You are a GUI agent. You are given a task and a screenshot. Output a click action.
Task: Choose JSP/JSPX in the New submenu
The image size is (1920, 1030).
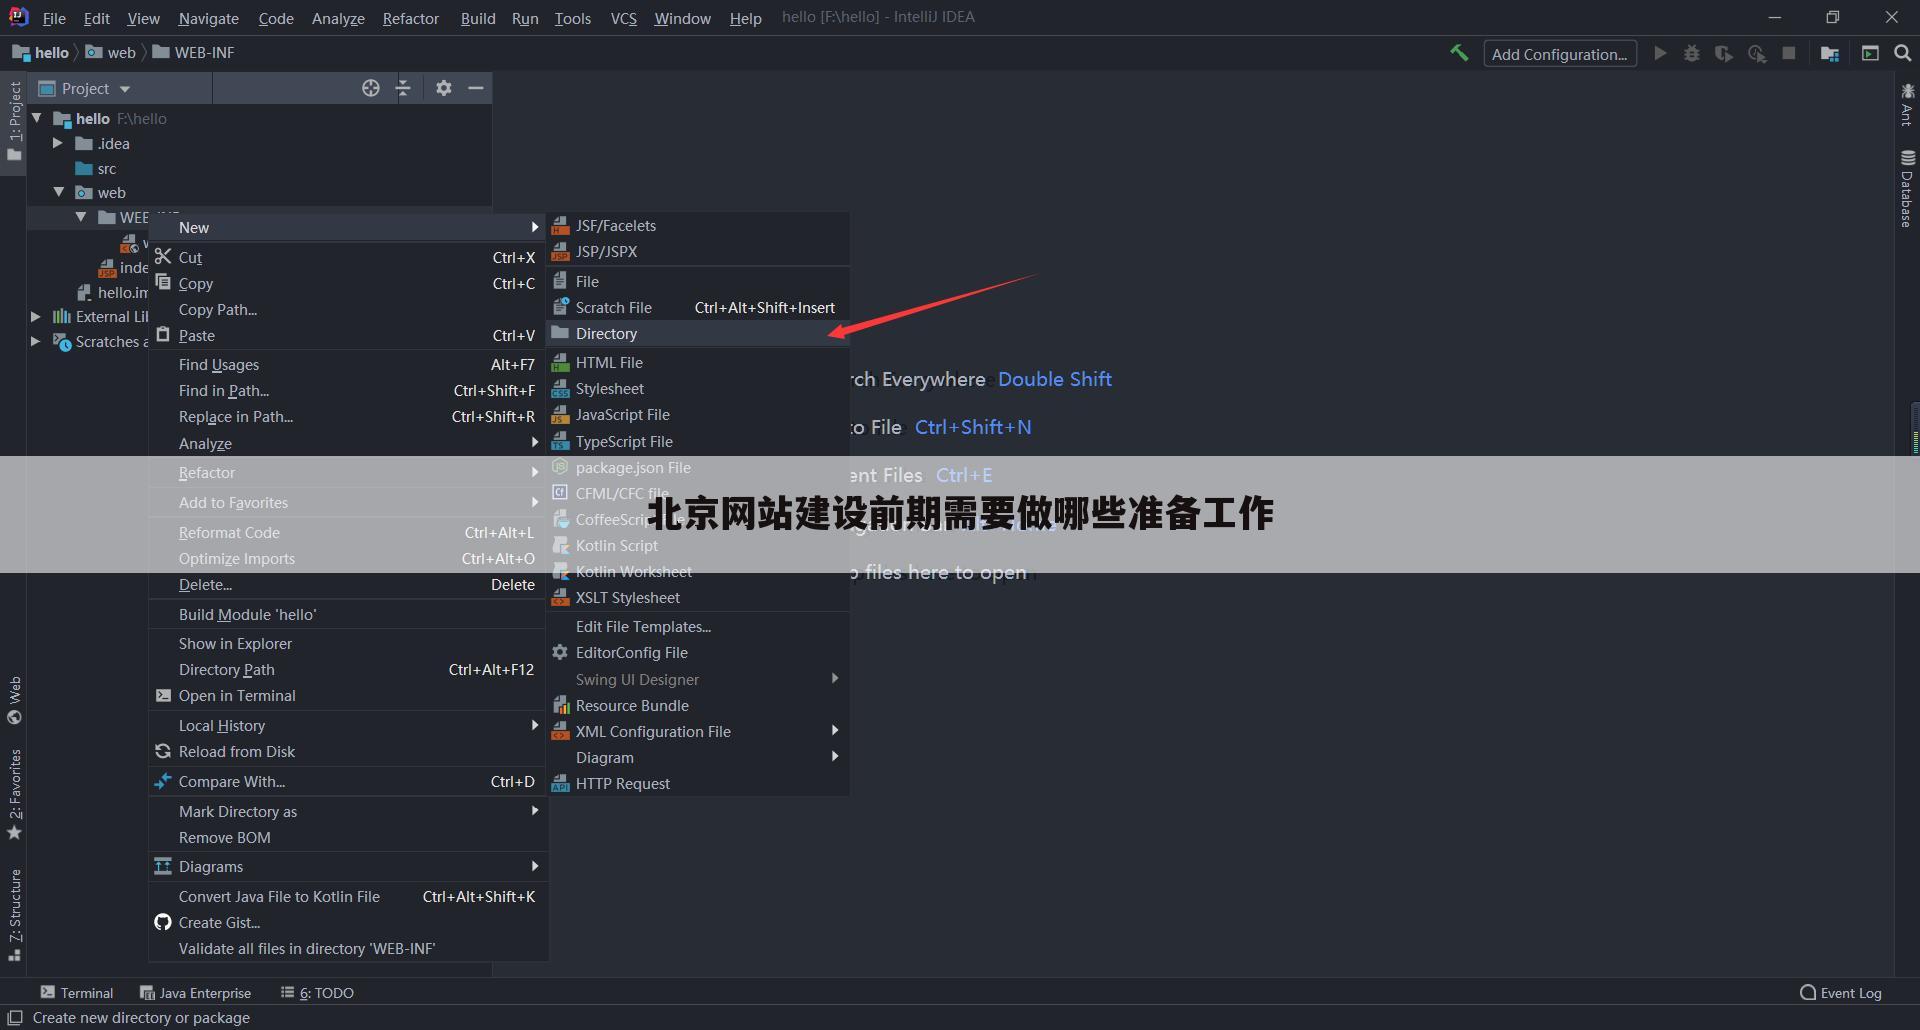[x=699, y=252]
